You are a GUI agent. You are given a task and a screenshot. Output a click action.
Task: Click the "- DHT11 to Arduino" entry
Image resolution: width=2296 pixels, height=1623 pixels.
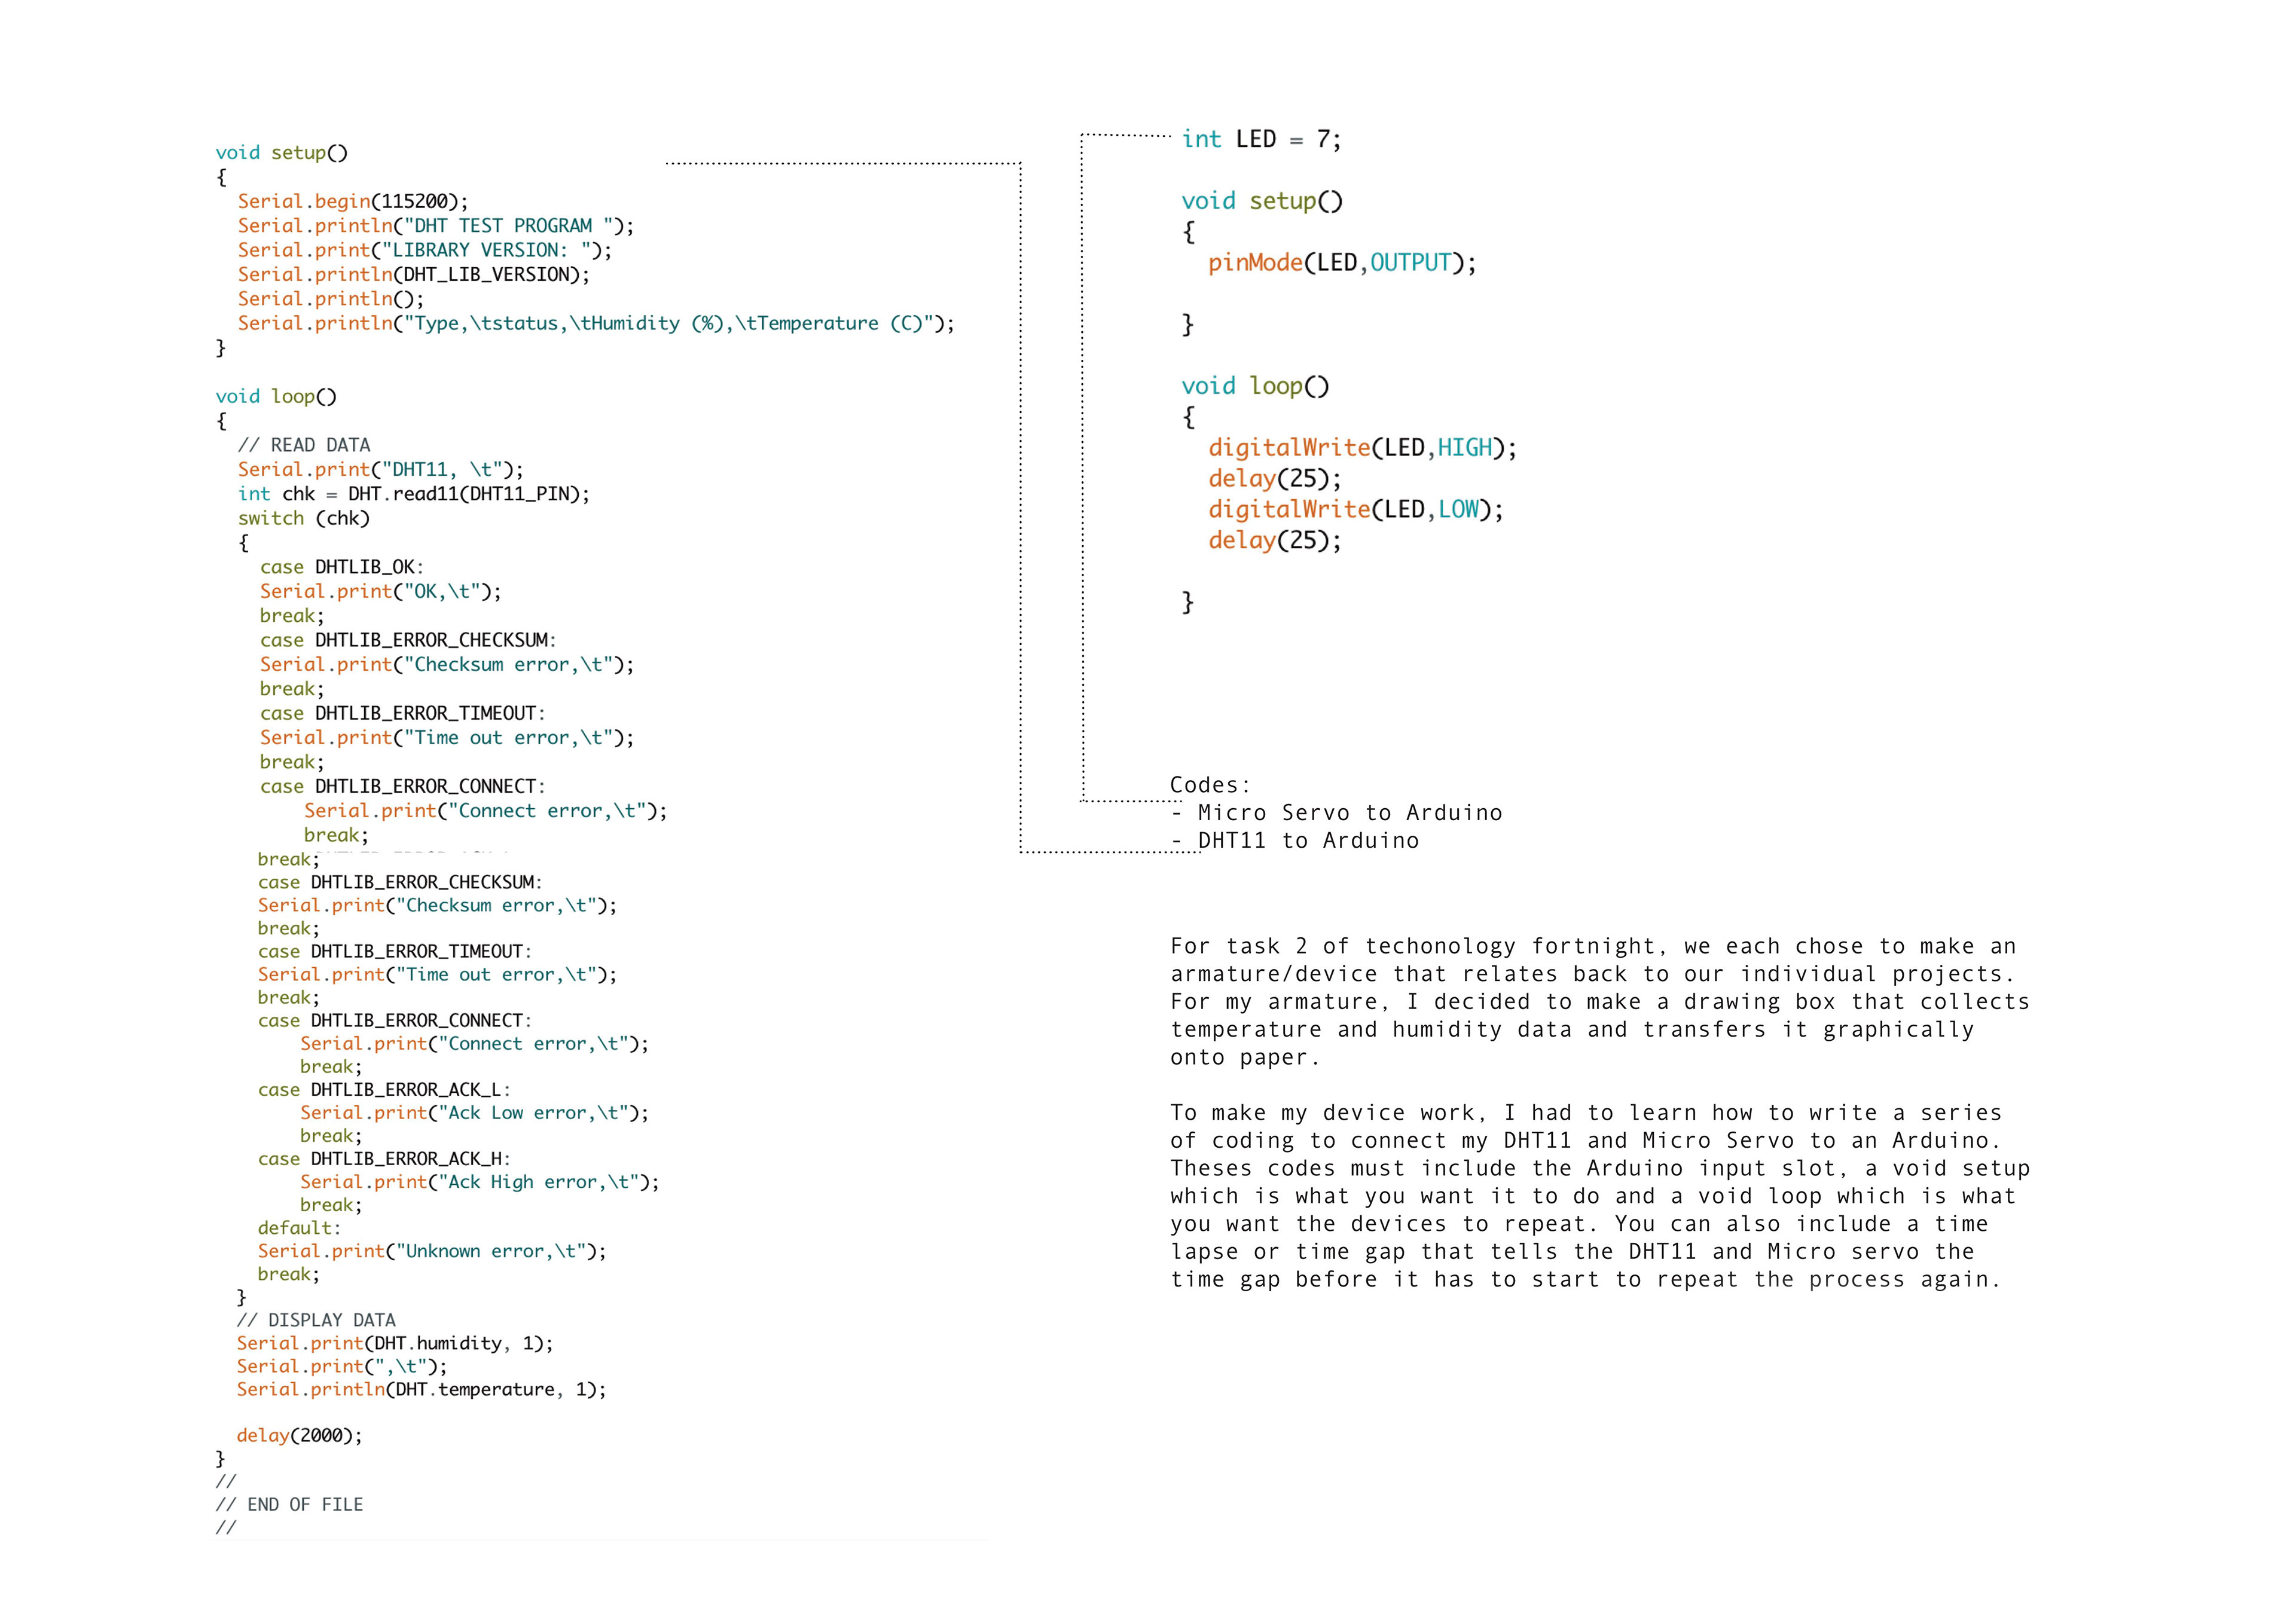coord(1295,841)
